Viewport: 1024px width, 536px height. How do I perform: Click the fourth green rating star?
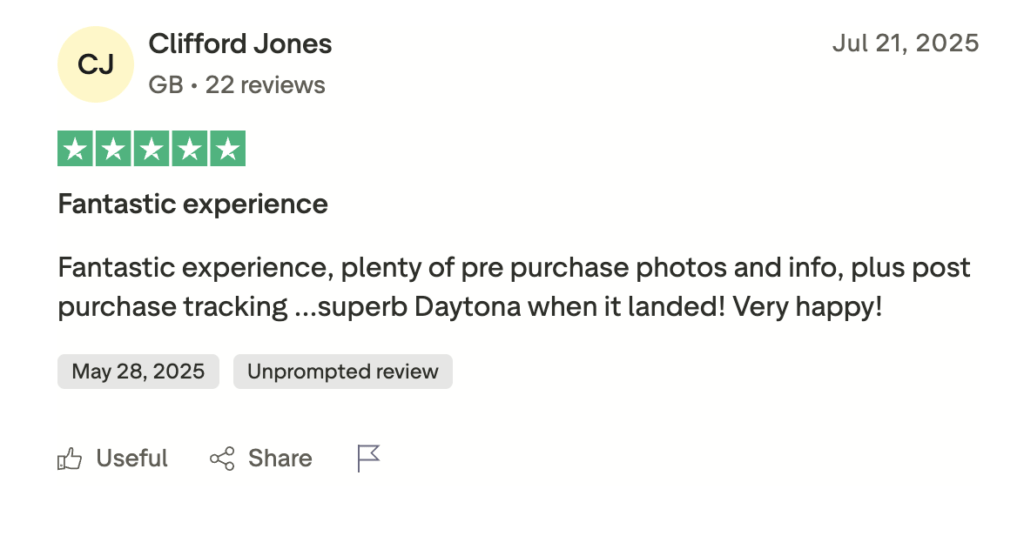click(190, 149)
